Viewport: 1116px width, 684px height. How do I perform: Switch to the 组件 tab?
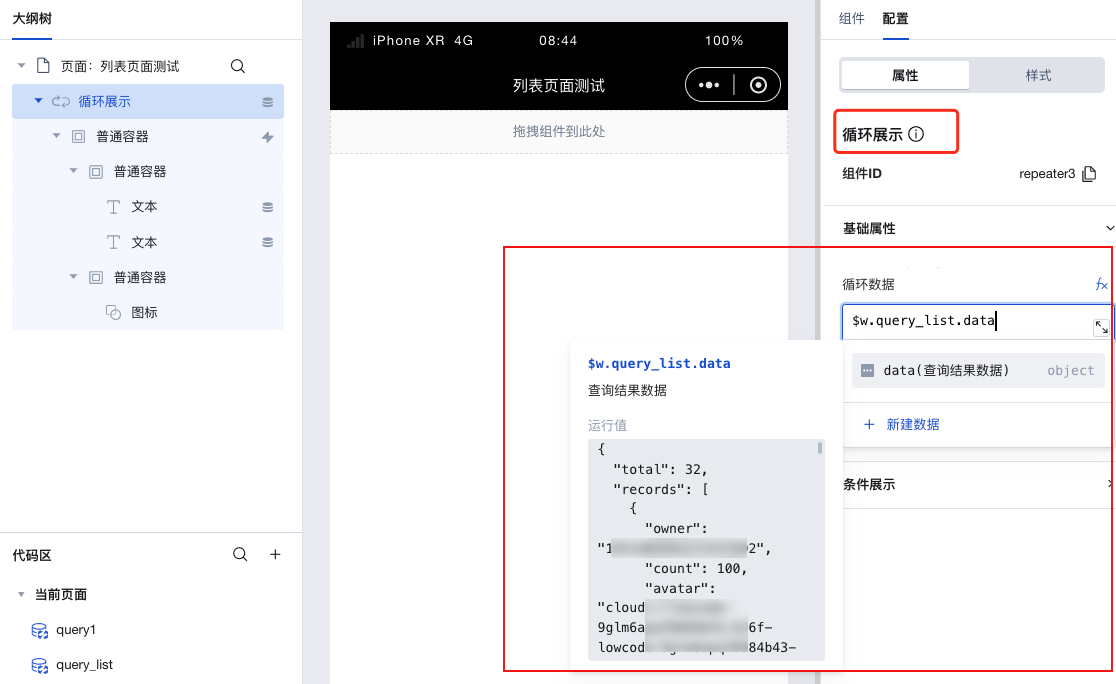coord(851,19)
